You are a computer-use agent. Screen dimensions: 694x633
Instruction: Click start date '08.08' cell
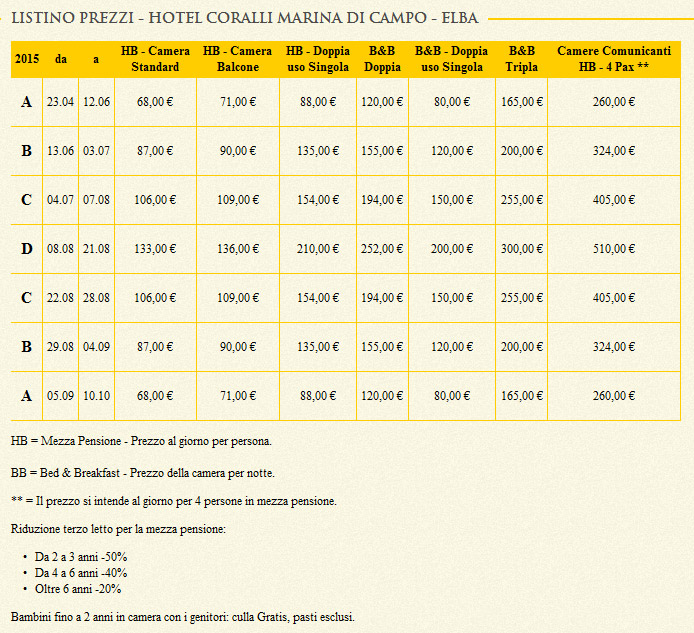(x=61, y=249)
